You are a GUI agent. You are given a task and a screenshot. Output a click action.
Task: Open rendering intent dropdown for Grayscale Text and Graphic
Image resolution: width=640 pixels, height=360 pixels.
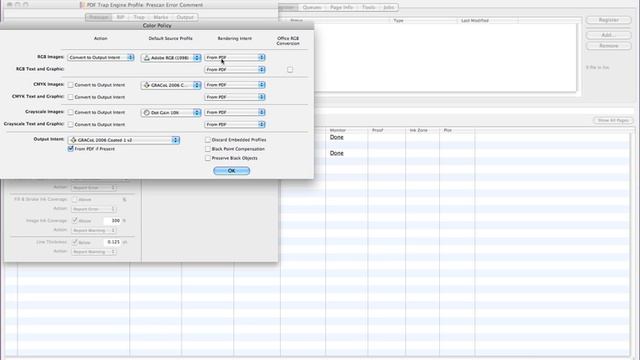coord(235,124)
